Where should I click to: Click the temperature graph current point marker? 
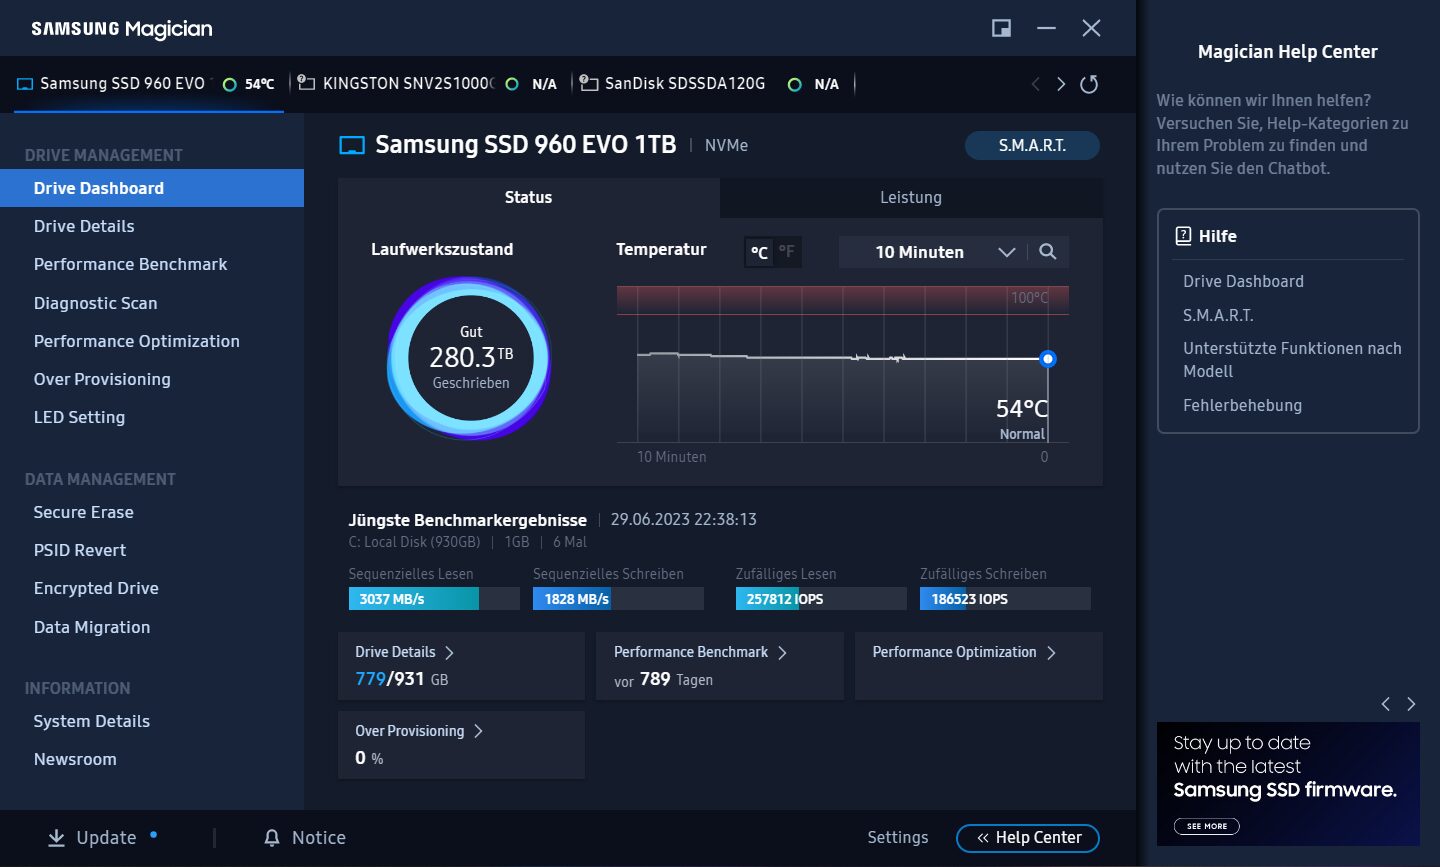point(1047,359)
